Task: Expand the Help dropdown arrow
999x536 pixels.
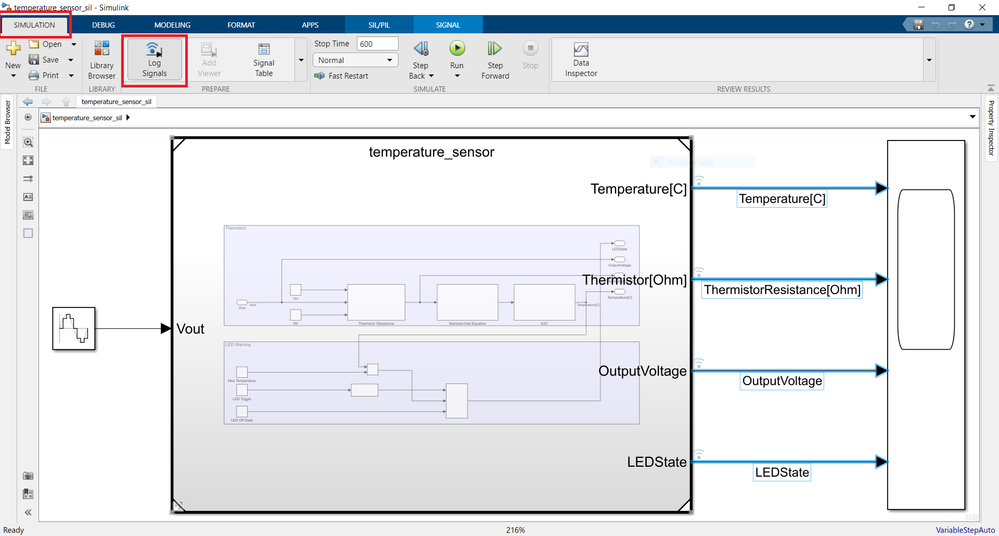Action: pyautogui.click(x=983, y=25)
